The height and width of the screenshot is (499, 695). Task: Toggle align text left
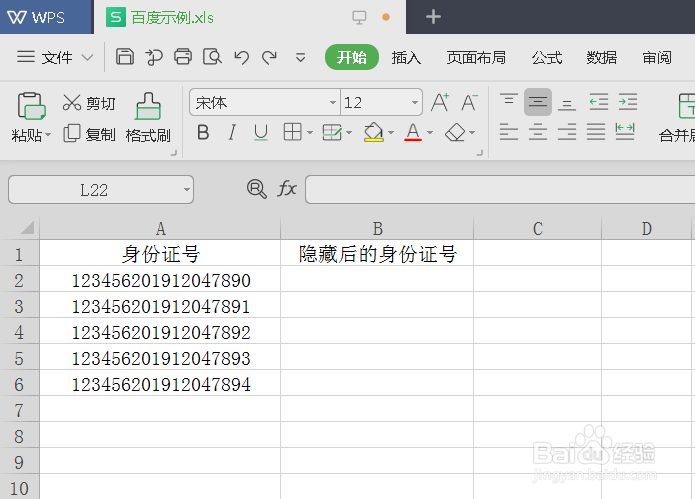pyautogui.click(x=509, y=132)
